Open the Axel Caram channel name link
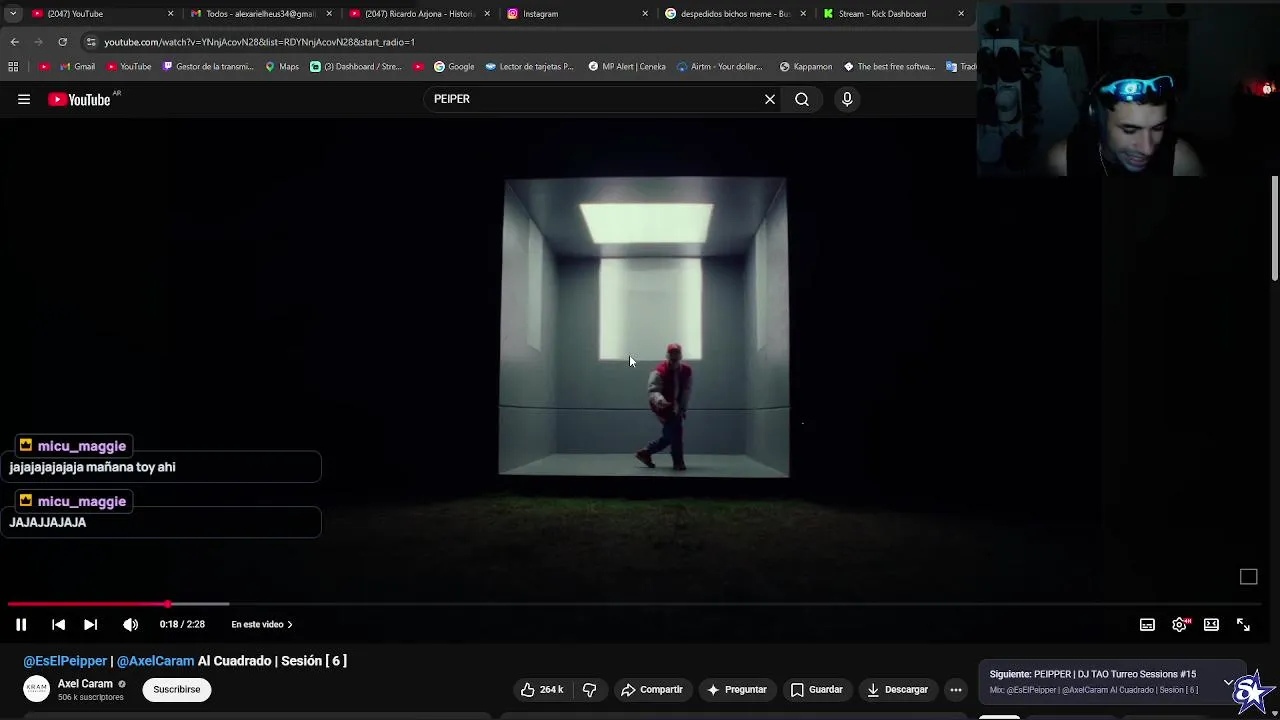Image resolution: width=1280 pixels, height=720 pixels. pyautogui.click(x=85, y=684)
